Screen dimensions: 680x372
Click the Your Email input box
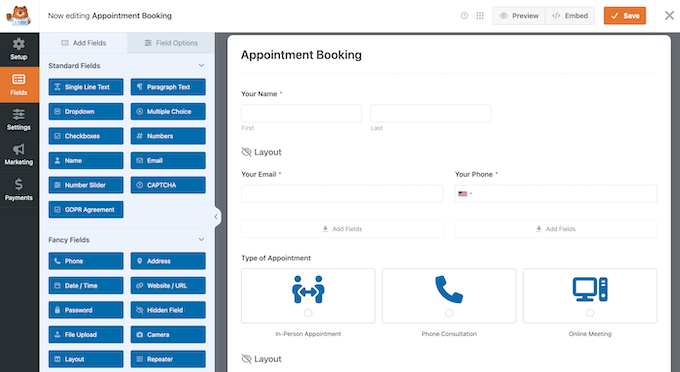tap(342, 194)
